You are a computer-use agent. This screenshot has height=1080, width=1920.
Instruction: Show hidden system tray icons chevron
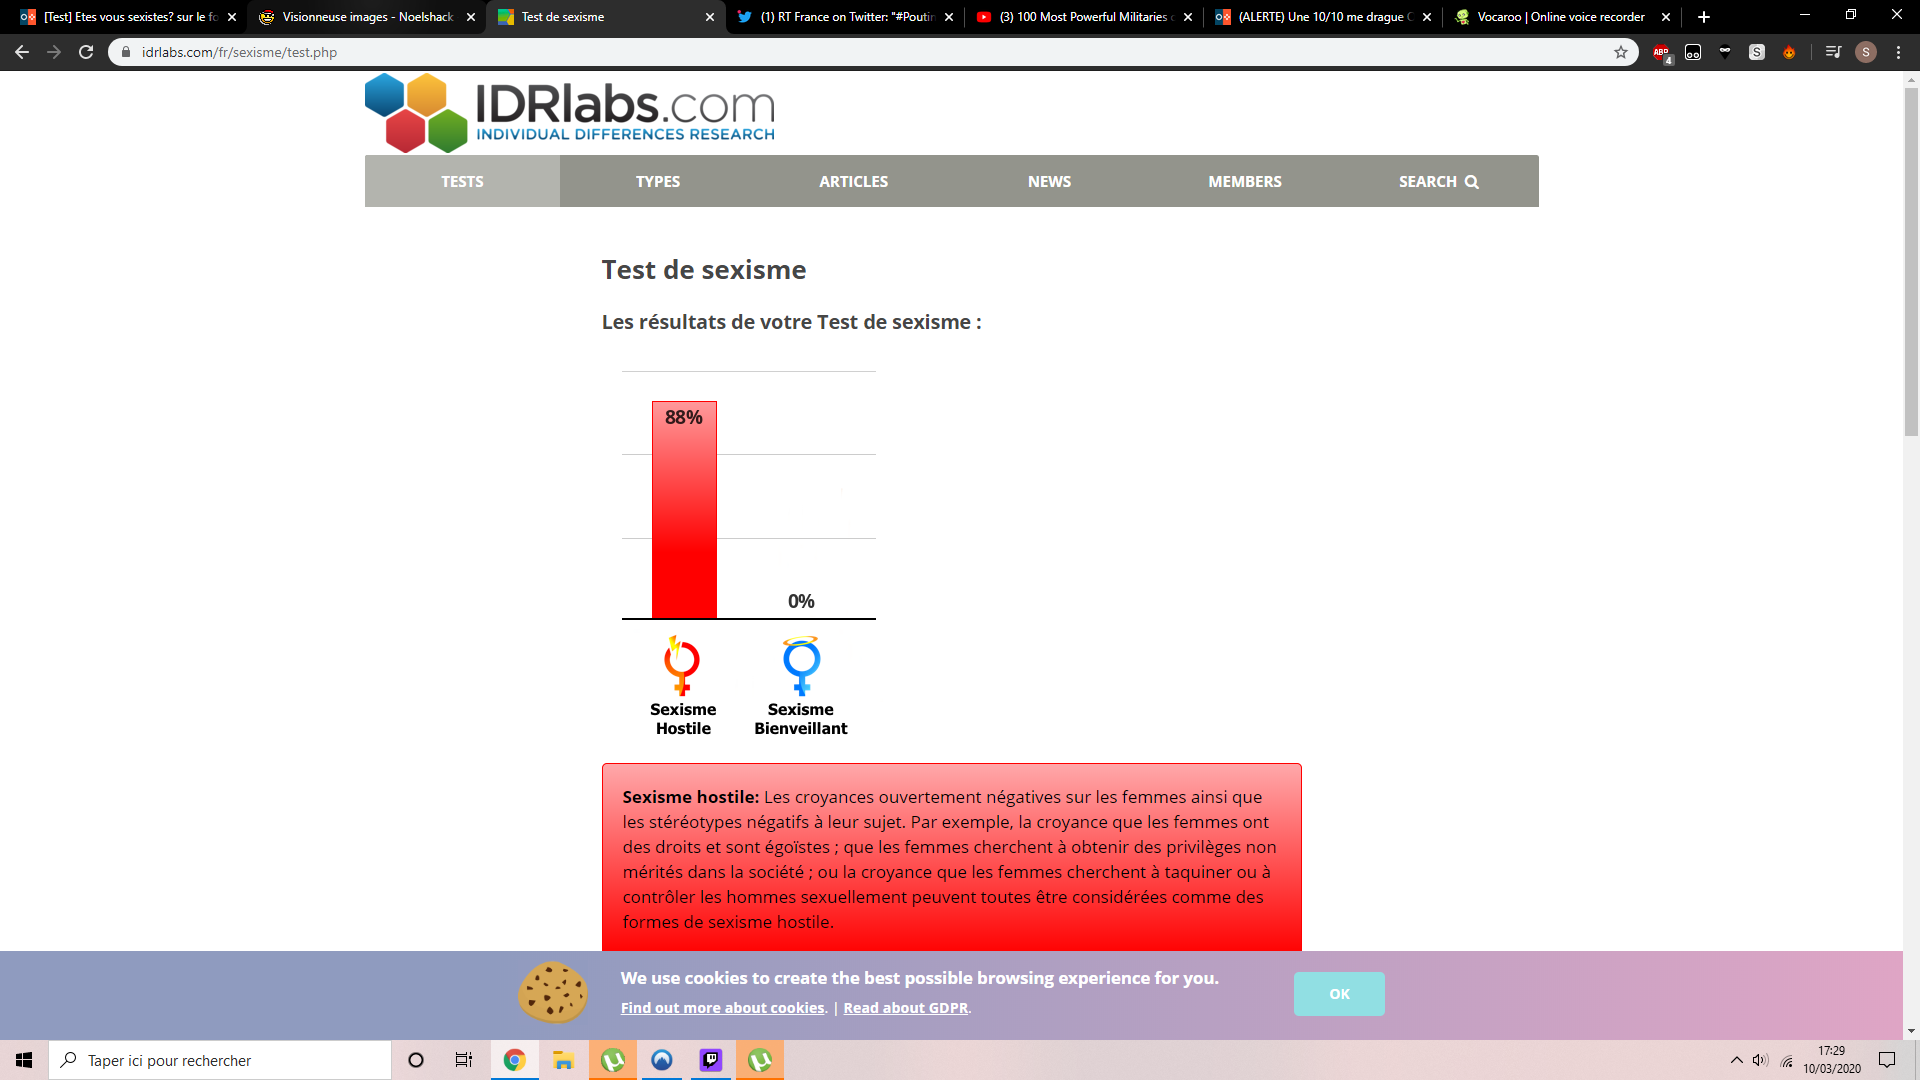coord(1736,1060)
